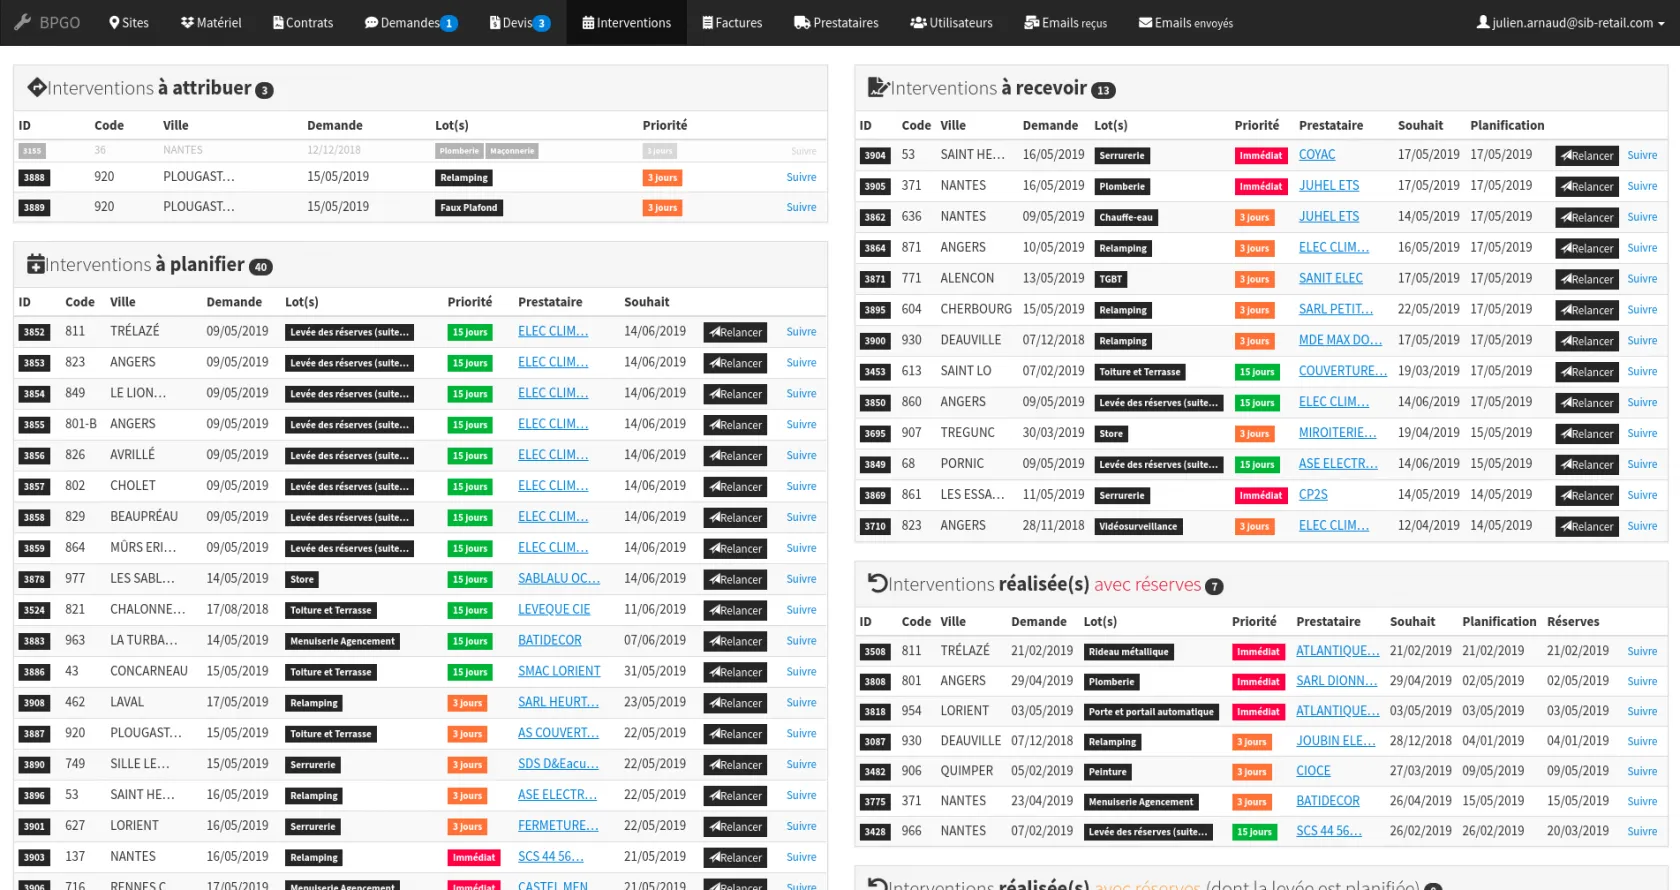Open SMAC LORIENT prestataire link
Screen dimensions: 1680x890
click(x=559, y=671)
